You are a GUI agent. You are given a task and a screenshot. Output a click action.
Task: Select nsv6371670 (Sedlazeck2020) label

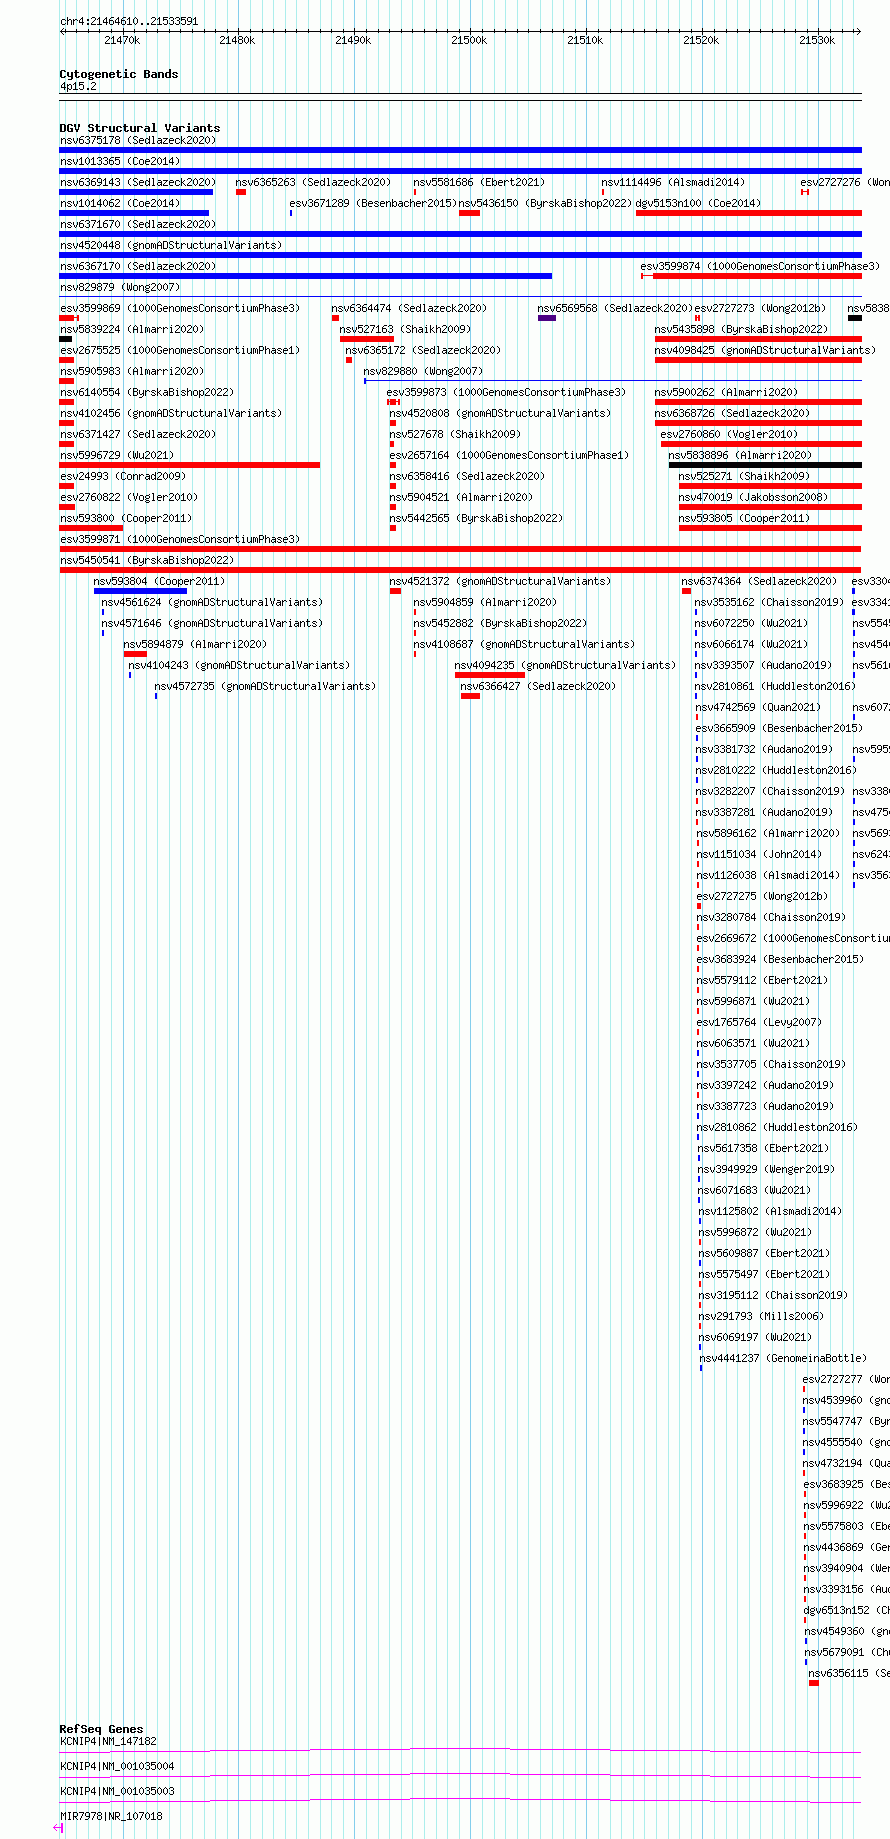click(x=137, y=224)
